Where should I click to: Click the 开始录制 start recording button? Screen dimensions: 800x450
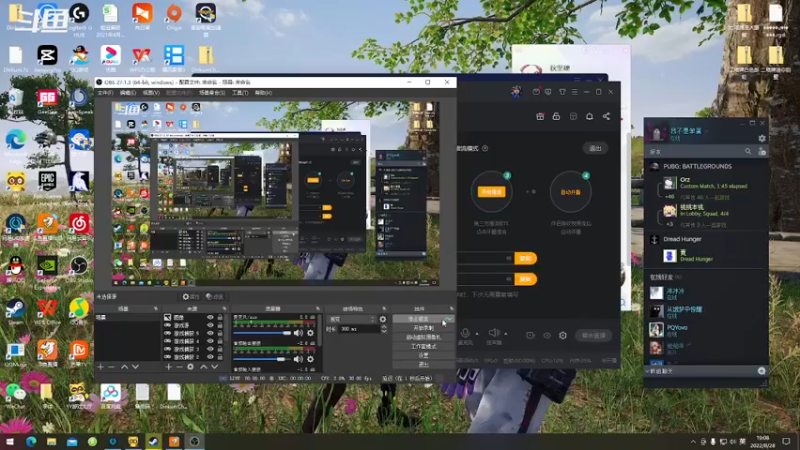coord(423,328)
